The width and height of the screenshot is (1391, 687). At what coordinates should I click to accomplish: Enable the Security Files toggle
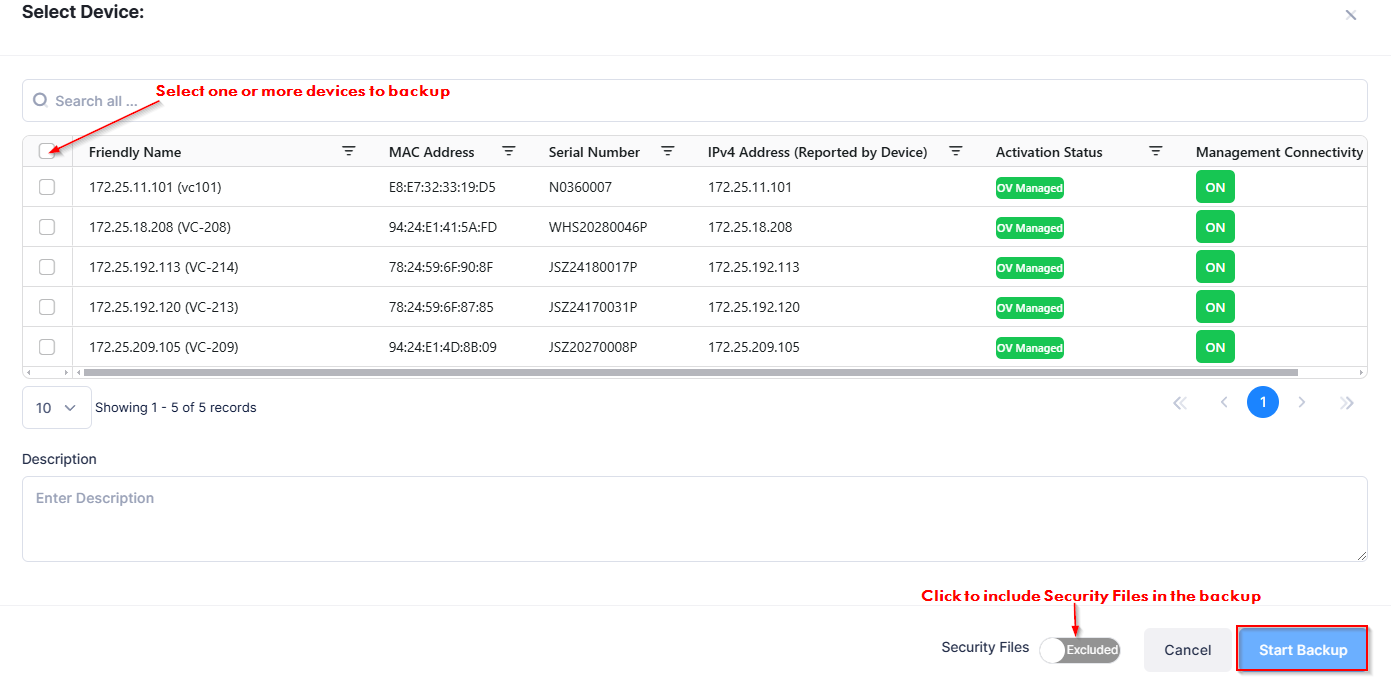pyautogui.click(x=1079, y=650)
